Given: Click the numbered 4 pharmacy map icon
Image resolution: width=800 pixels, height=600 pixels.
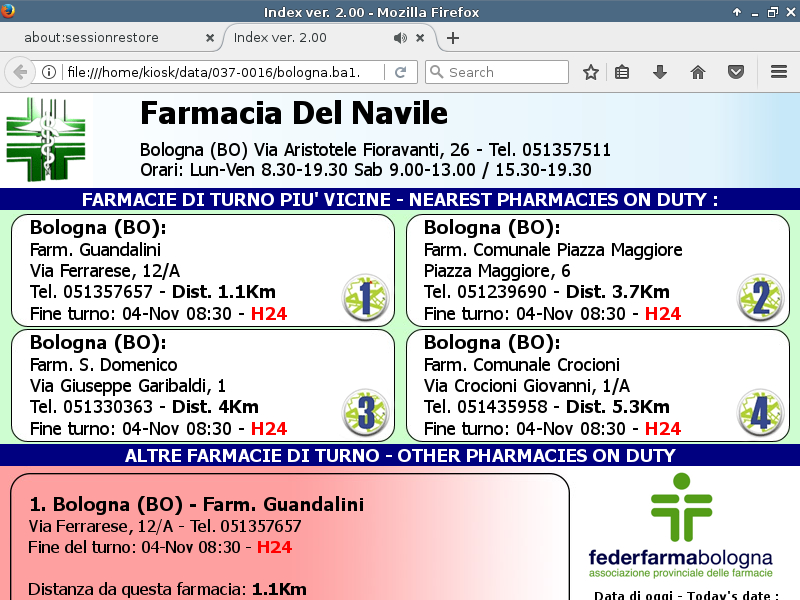Looking at the screenshot, I should click(x=760, y=413).
